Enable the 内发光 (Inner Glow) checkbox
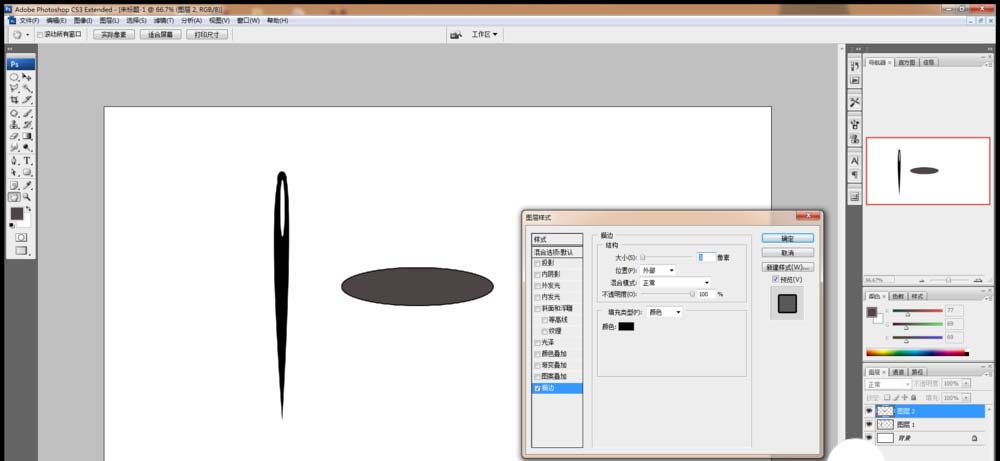 (x=537, y=297)
